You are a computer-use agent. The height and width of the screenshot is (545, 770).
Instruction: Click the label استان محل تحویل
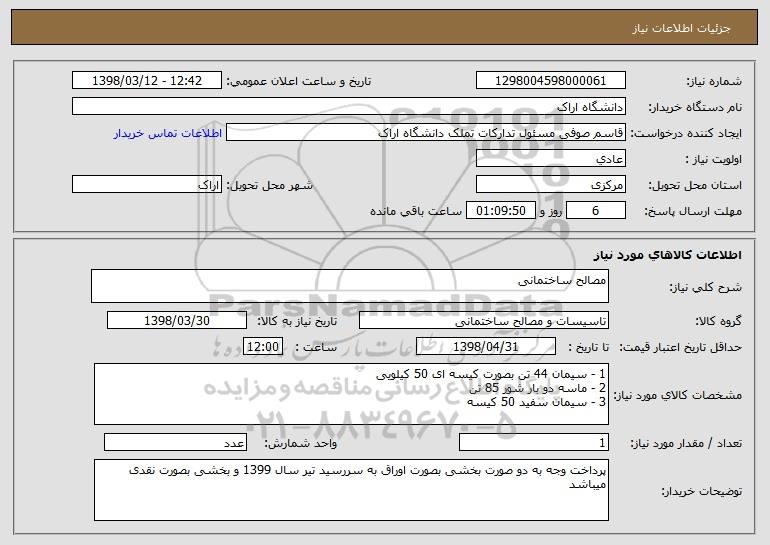(x=695, y=186)
